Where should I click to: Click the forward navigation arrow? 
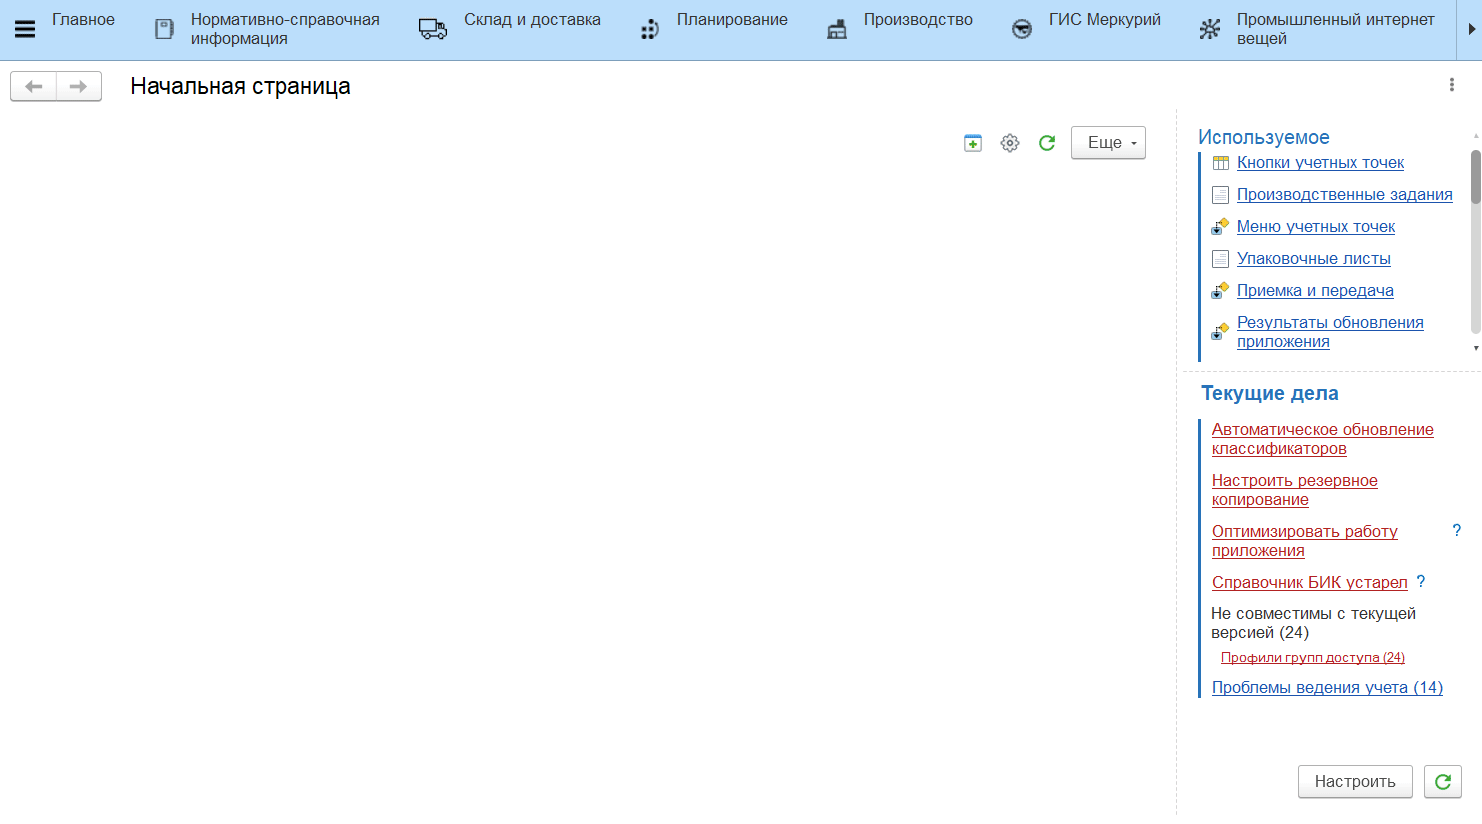tap(78, 87)
